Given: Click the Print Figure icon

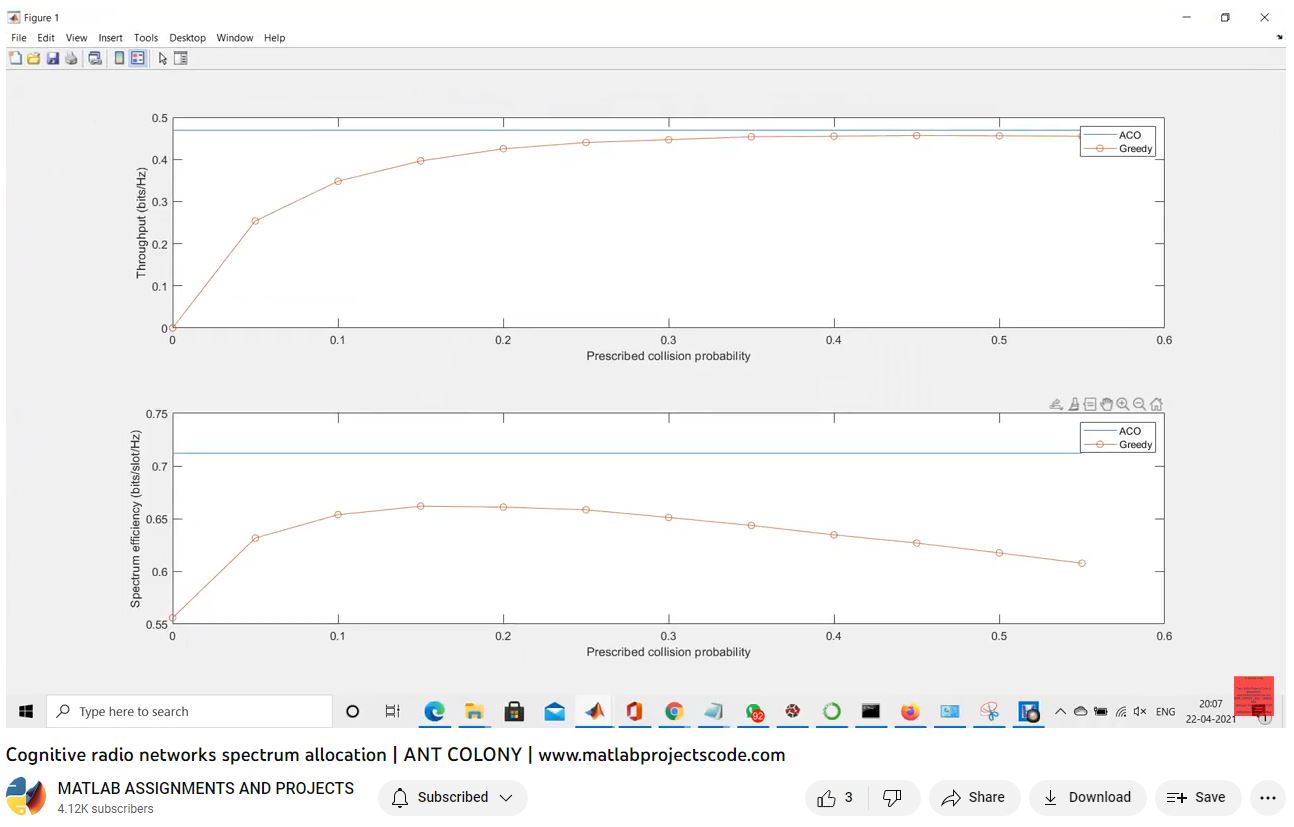Looking at the screenshot, I should click(71, 58).
